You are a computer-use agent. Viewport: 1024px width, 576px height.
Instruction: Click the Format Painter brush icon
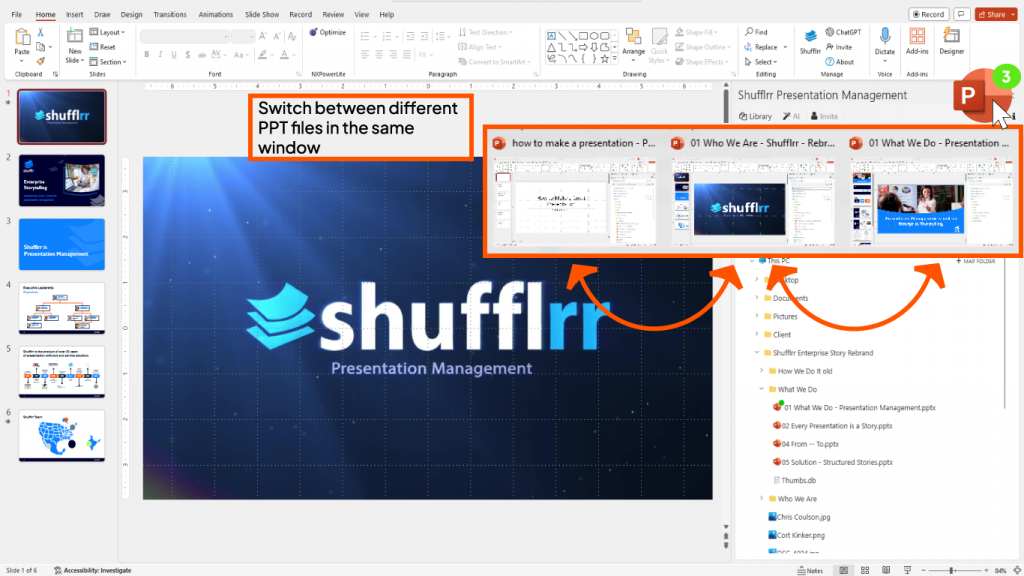pos(40,61)
